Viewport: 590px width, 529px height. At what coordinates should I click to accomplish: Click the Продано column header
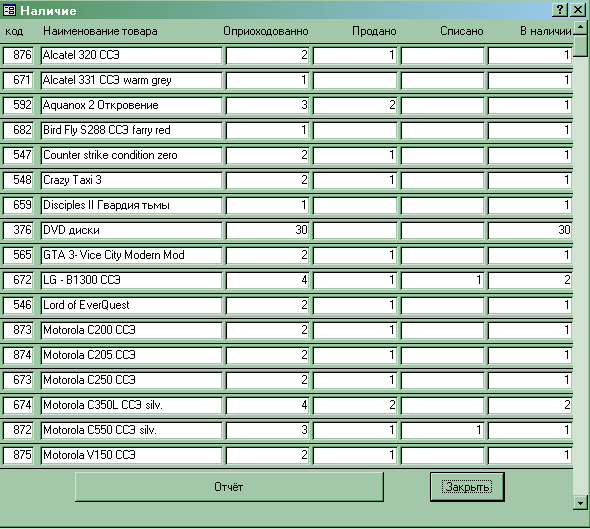(374, 31)
